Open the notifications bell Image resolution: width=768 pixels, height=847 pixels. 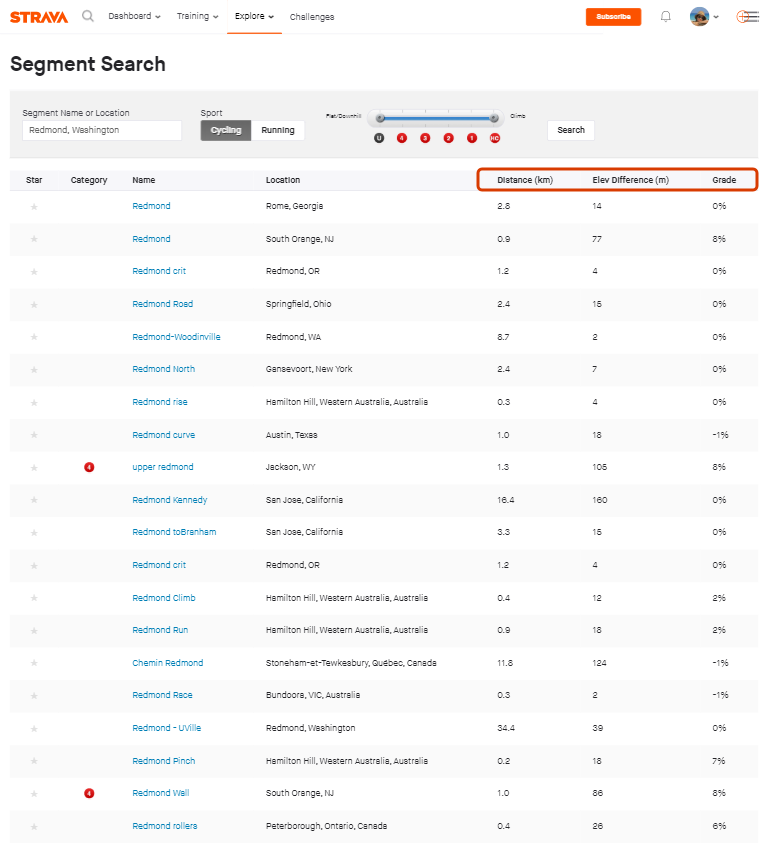665,17
